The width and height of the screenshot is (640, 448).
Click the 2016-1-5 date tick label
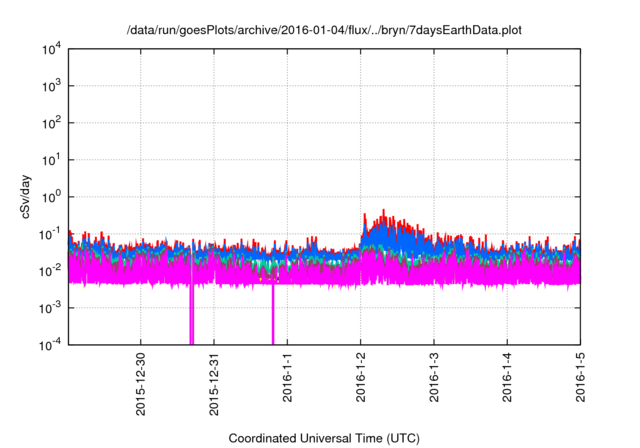pyautogui.click(x=580, y=377)
